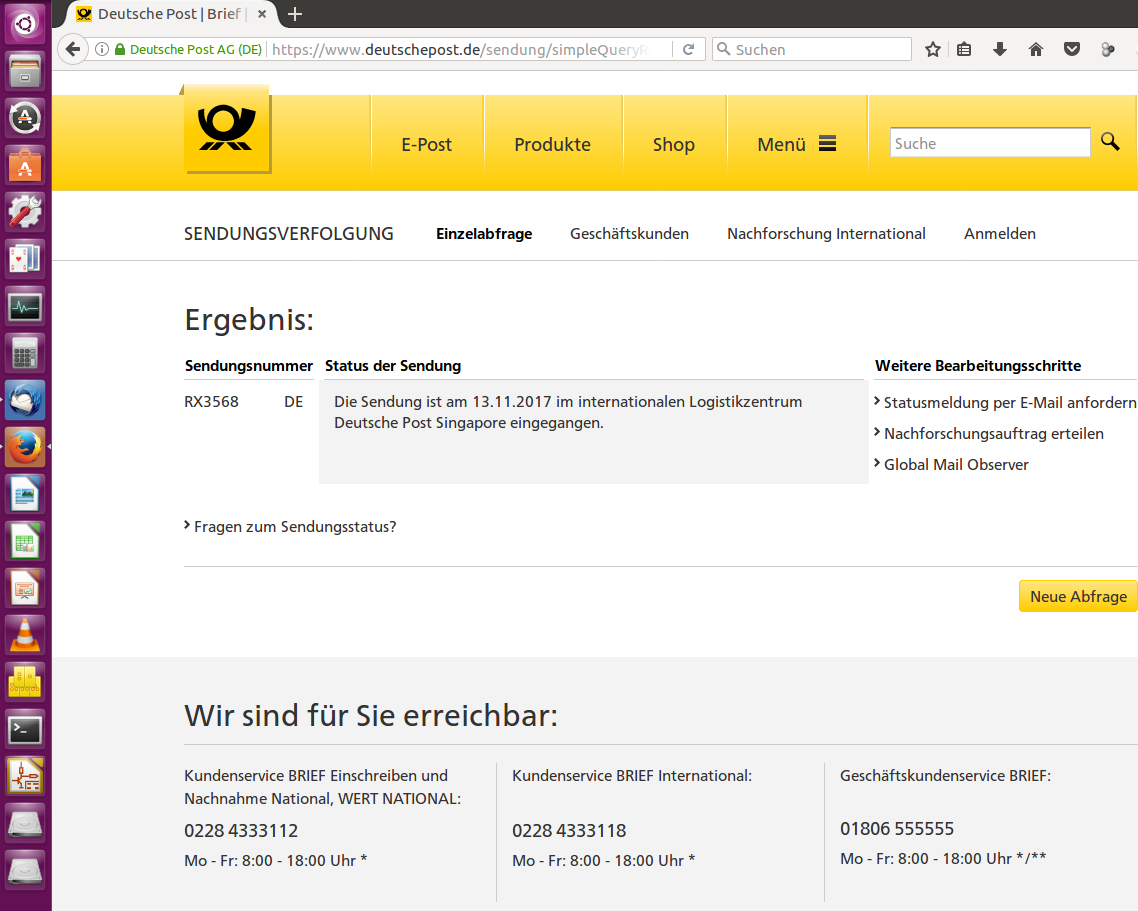The height and width of the screenshot is (911, 1138).
Task: Open second disk drive icon in dock
Action: [x=25, y=870]
